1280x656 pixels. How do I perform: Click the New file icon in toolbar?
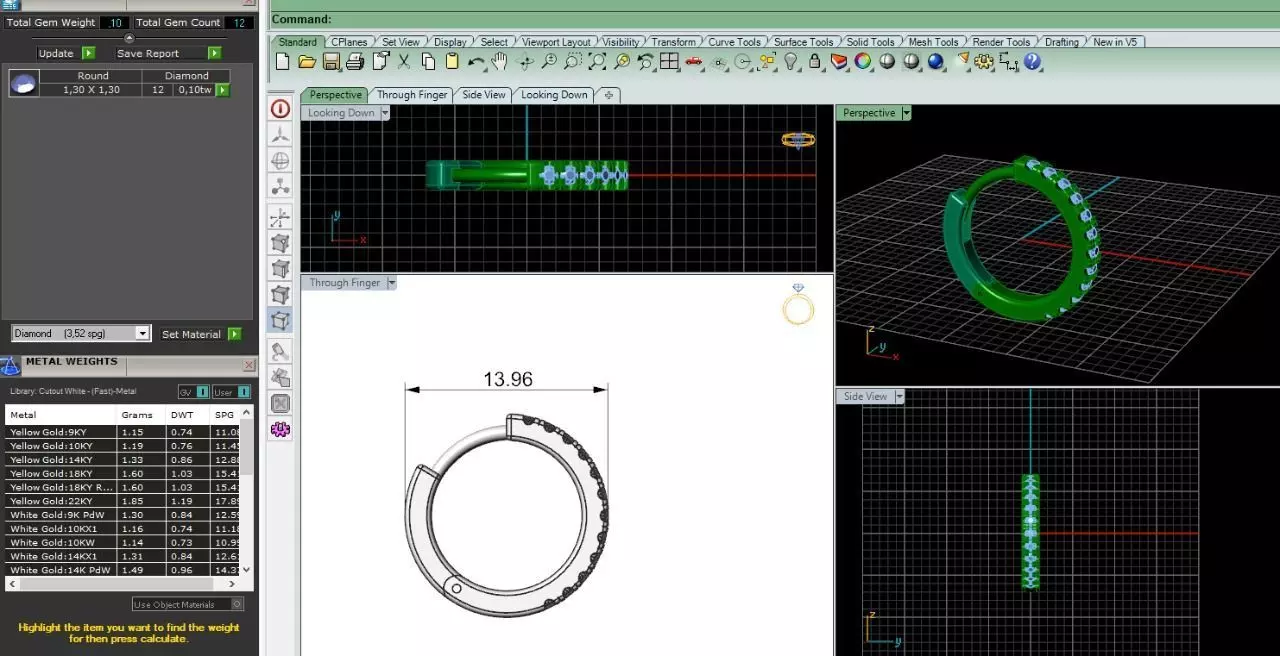pos(282,62)
